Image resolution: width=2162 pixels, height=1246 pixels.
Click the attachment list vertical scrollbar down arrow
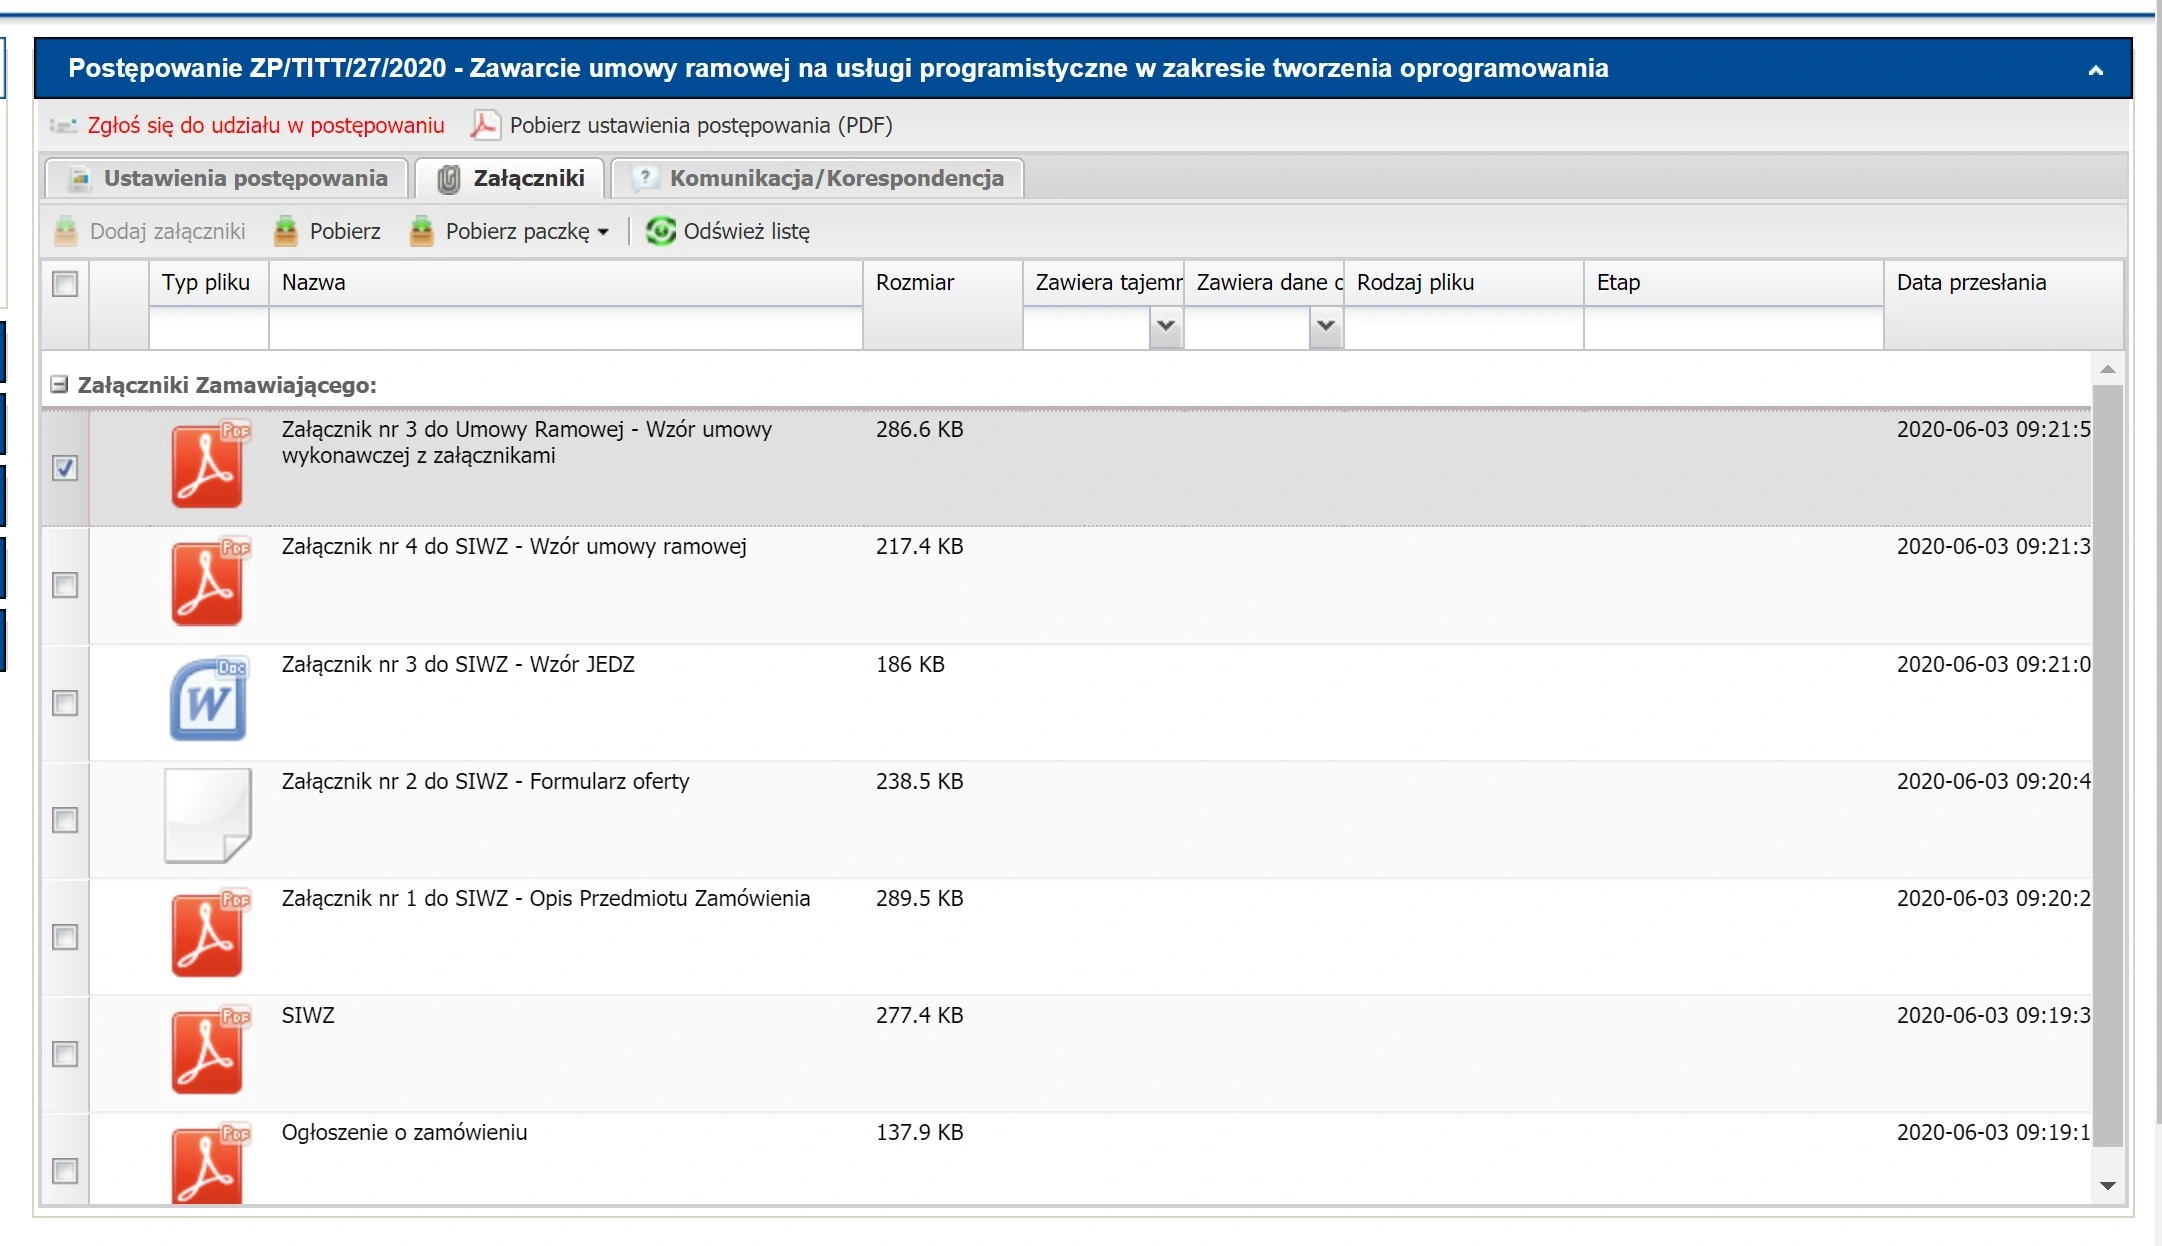pos(2108,1186)
